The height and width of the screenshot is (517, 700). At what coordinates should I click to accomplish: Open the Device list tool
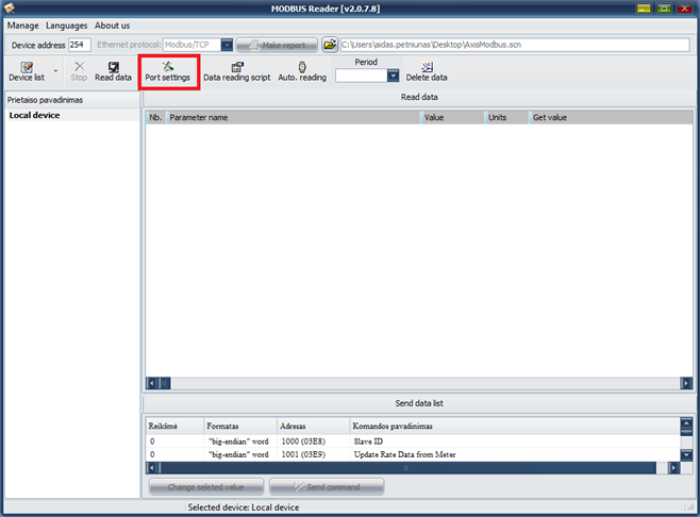click(x=25, y=70)
